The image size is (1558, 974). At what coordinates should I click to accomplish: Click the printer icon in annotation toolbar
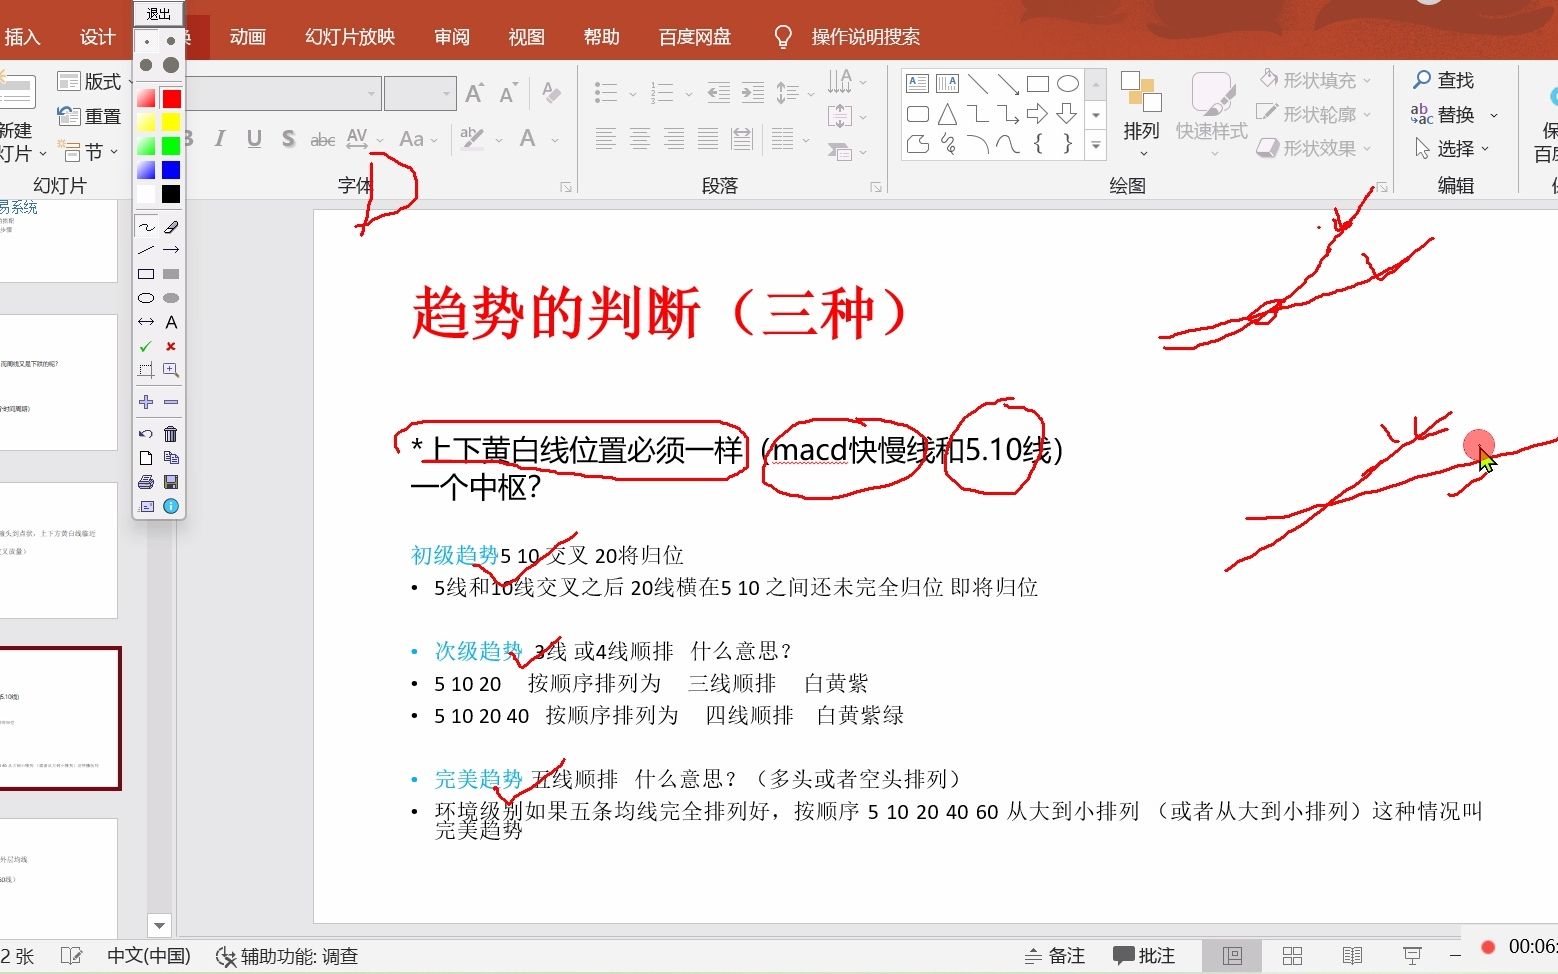coord(146,482)
